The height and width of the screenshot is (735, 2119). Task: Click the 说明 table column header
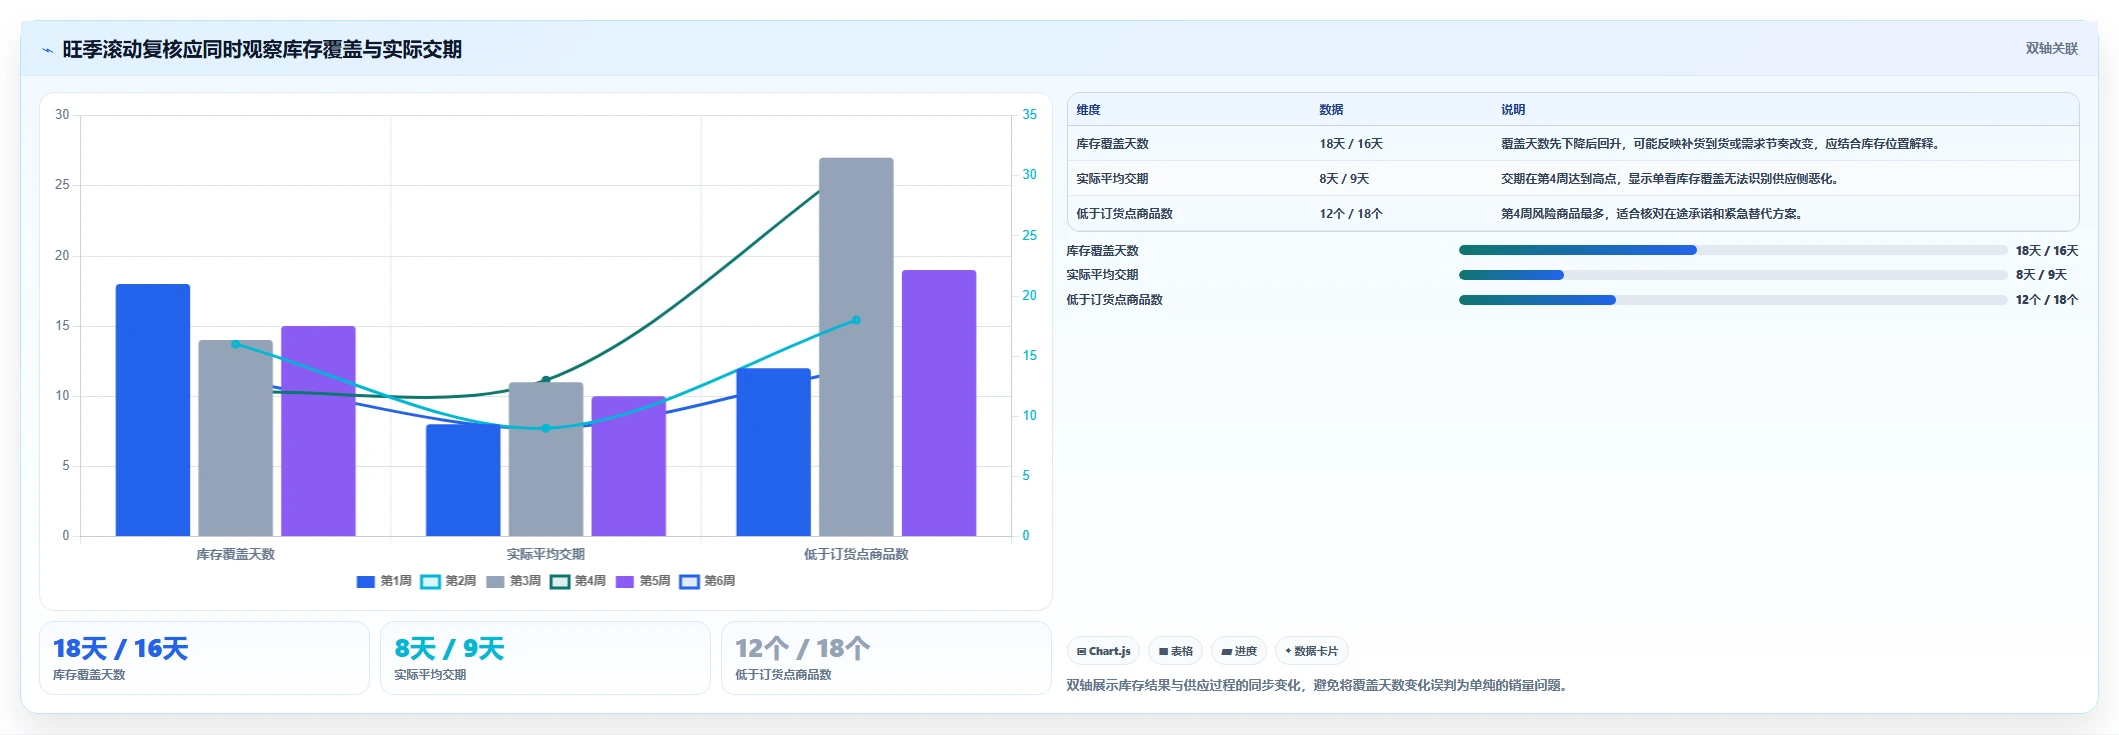1513,110
